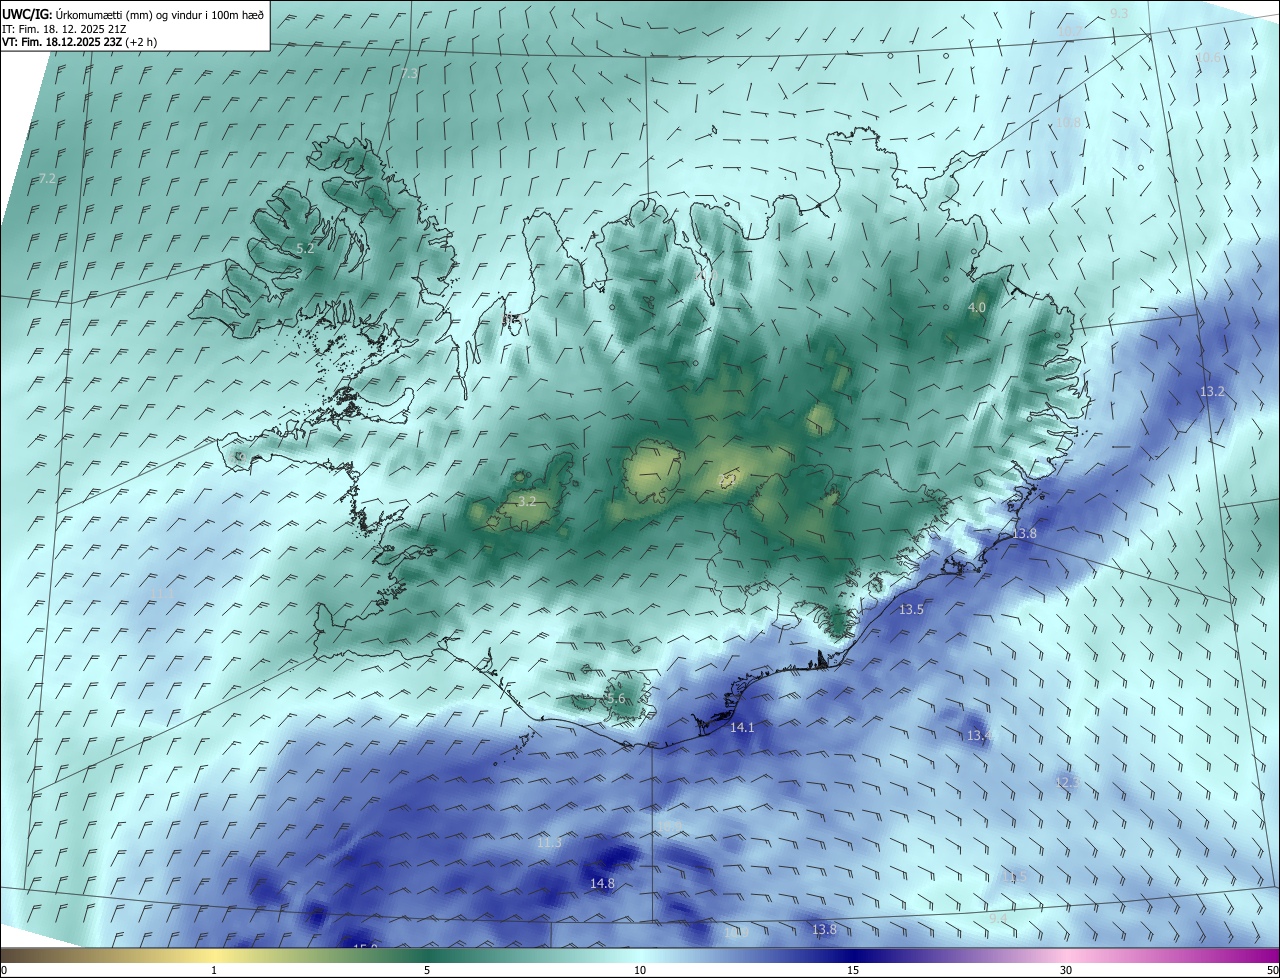Click the 13.4 value label on the map
The width and height of the screenshot is (1280, 978).
tap(979, 736)
